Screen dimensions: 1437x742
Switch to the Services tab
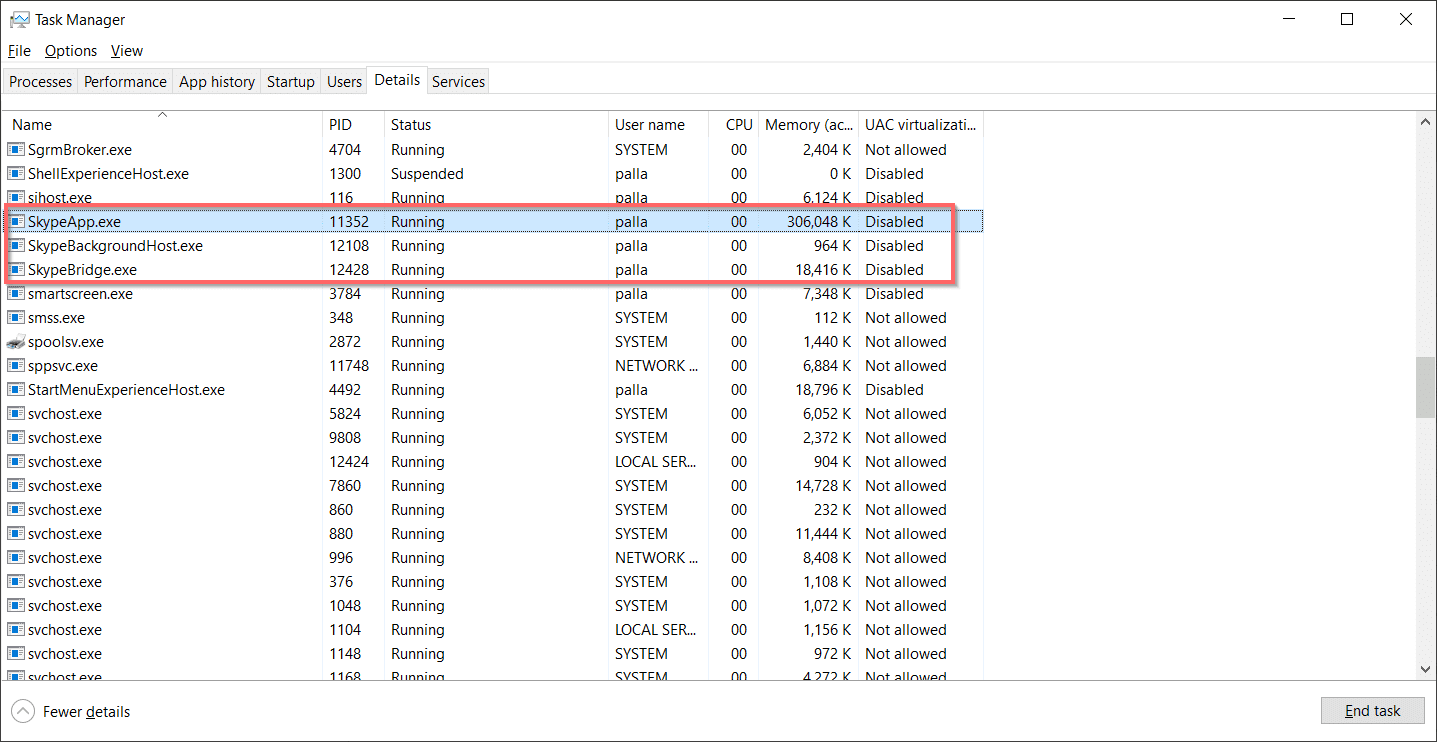458,82
